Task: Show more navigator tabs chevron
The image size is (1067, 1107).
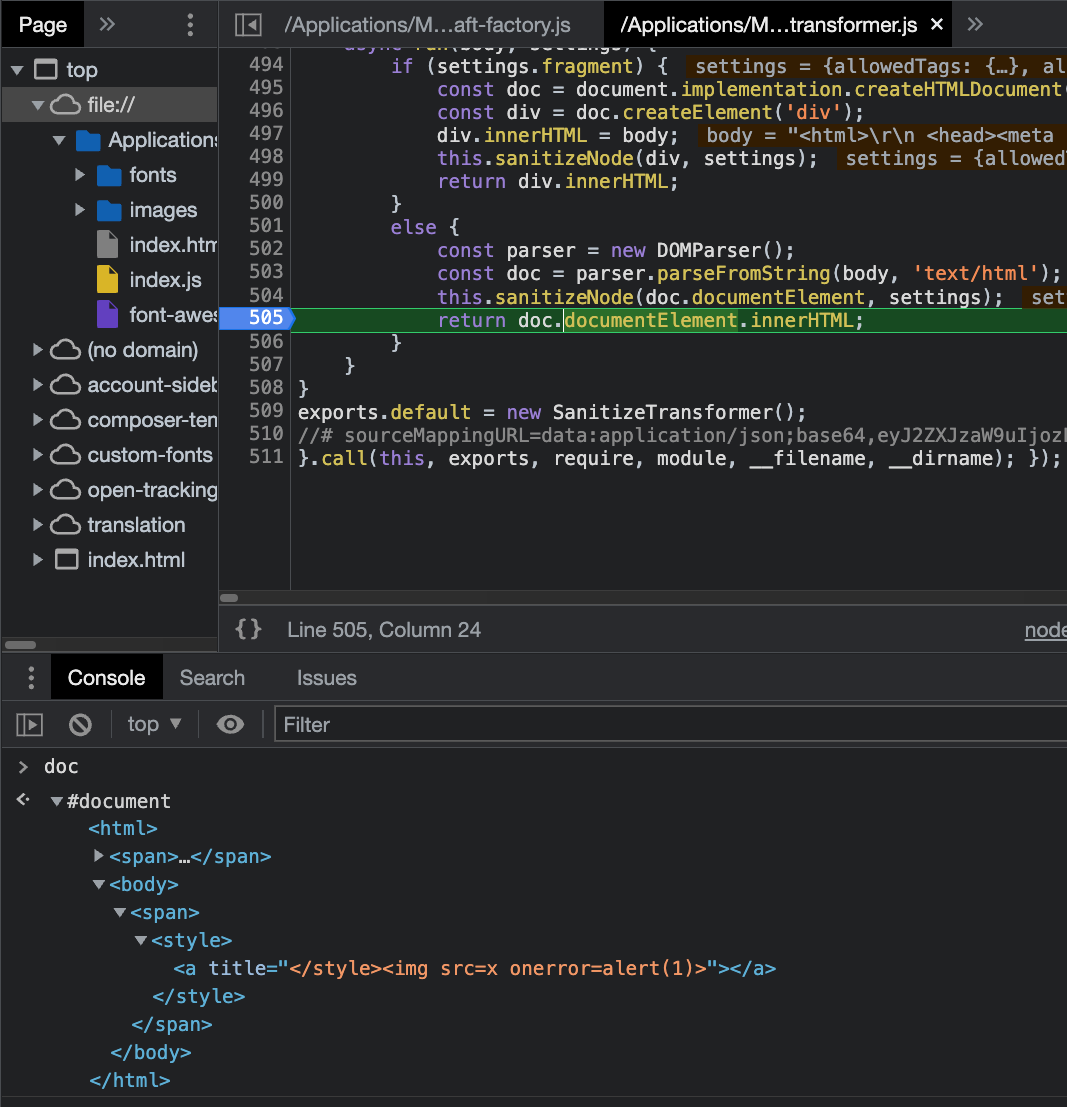Action: click(x=108, y=25)
